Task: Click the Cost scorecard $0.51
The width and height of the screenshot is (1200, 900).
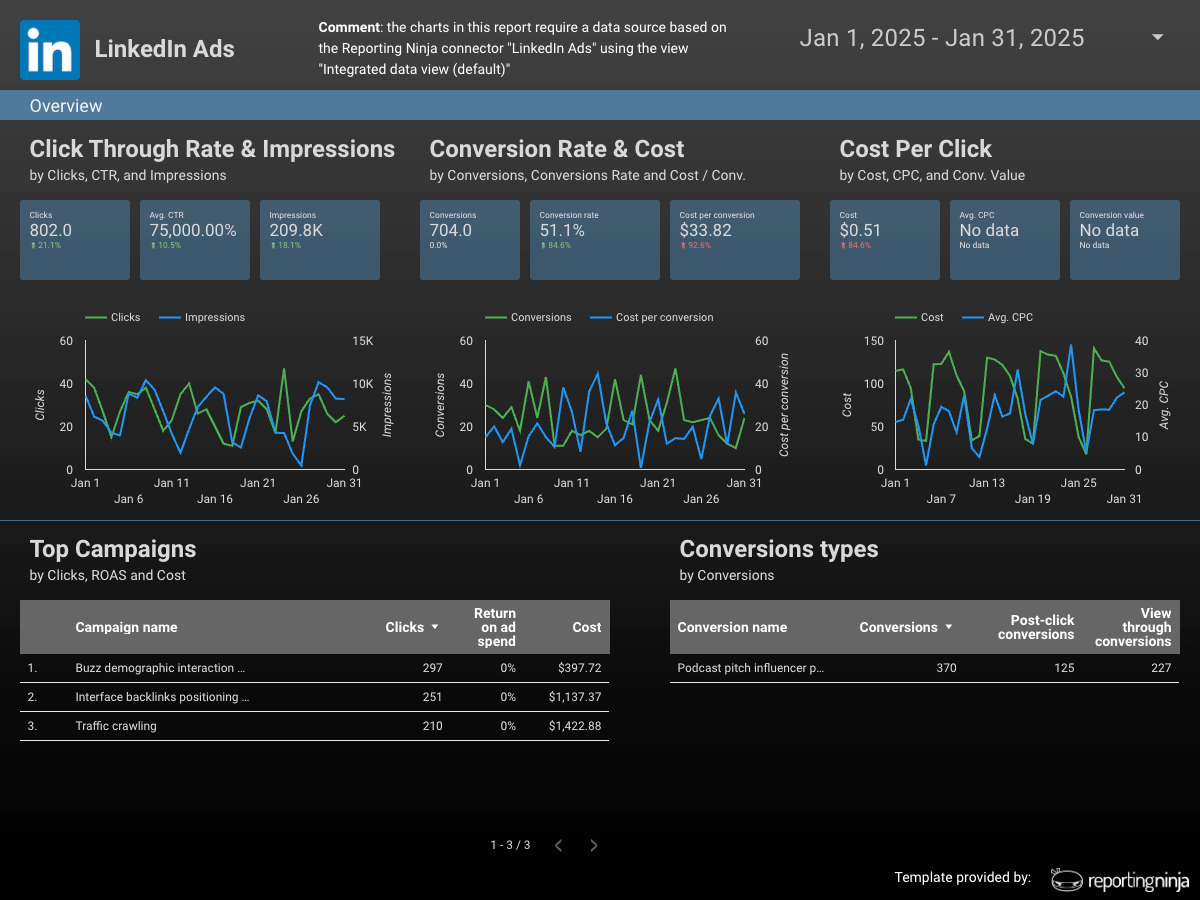Action: 885,240
